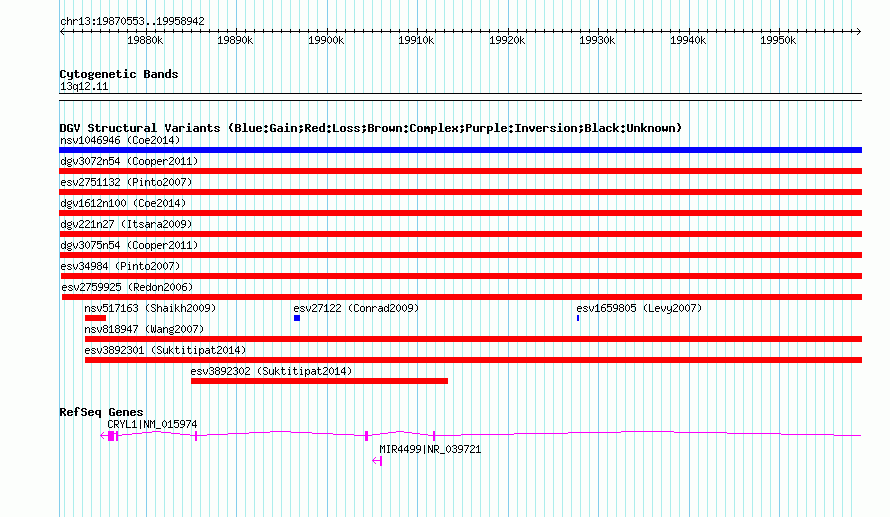This screenshot has height=517, width=890.
Task: Open the dgv1612n100 (Coe2014) variant
Action: click(x=123, y=203)
